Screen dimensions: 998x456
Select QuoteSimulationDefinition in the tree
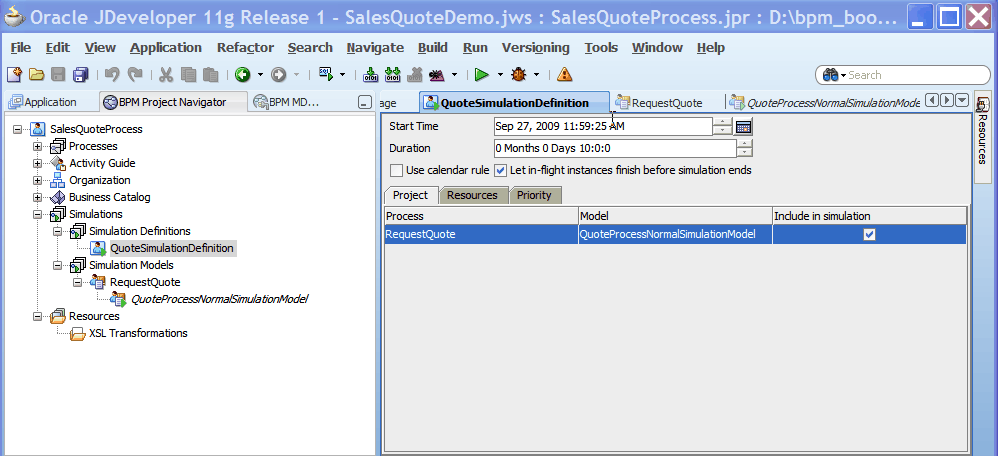(172, 248)
